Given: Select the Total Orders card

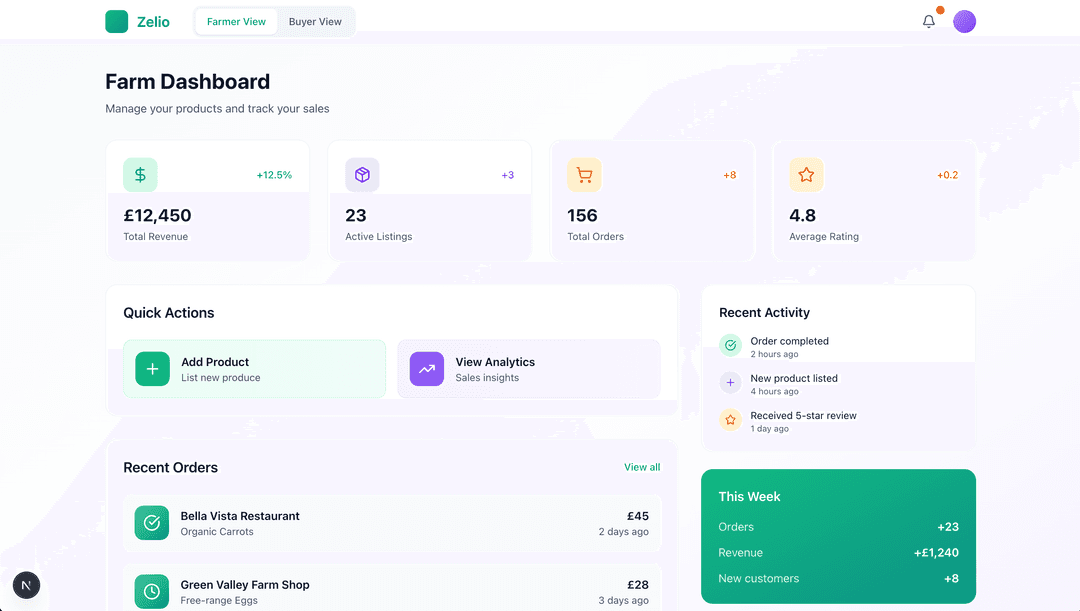Looking at the screenshot, I should pyautogui.click(x=652, y=200).
